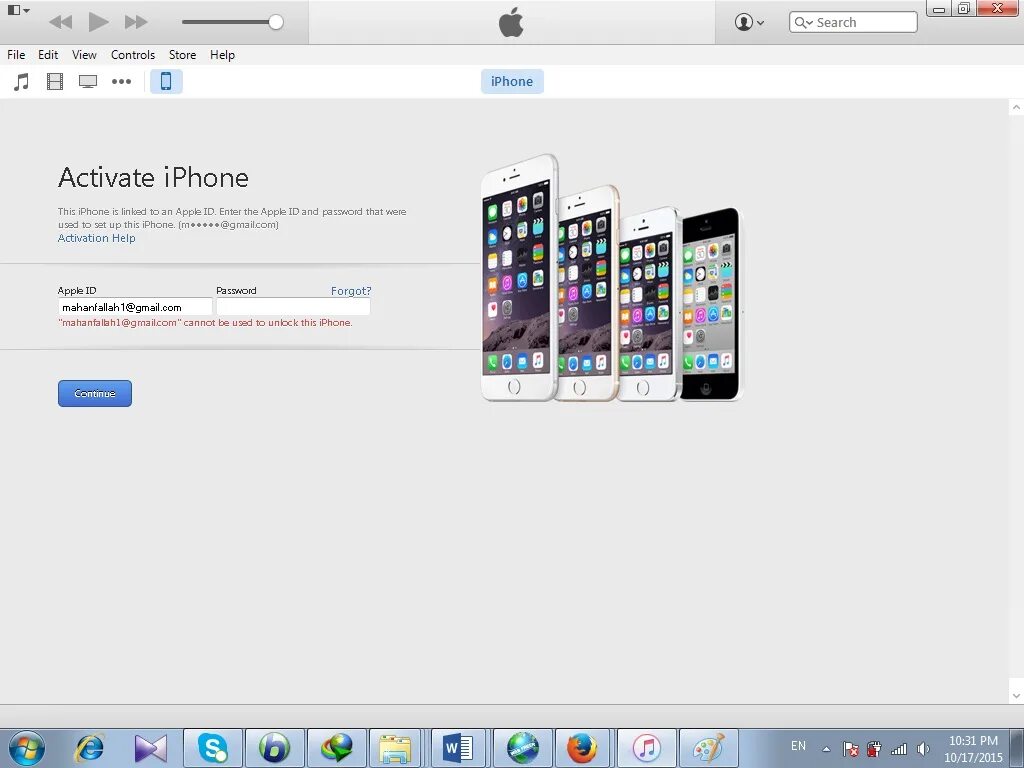Expand the search magnifier options
This screenshot has height=768, width=1024.
(x=804, y=22)
